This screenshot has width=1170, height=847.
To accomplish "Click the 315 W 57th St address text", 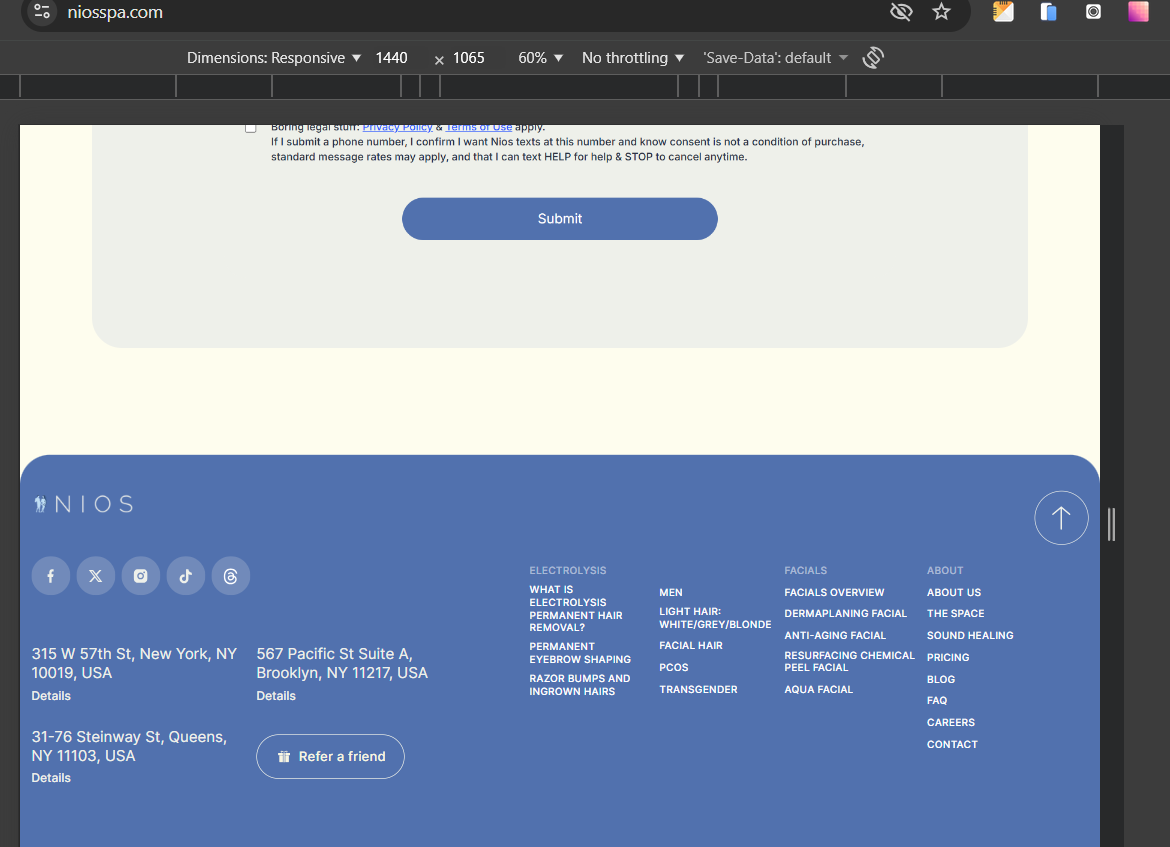I will [x=134, y=663].
